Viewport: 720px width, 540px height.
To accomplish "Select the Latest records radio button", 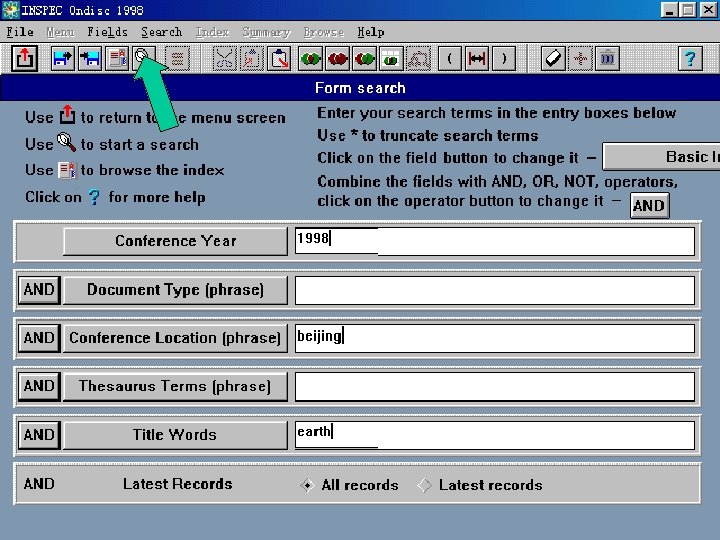I will (424, 485).
